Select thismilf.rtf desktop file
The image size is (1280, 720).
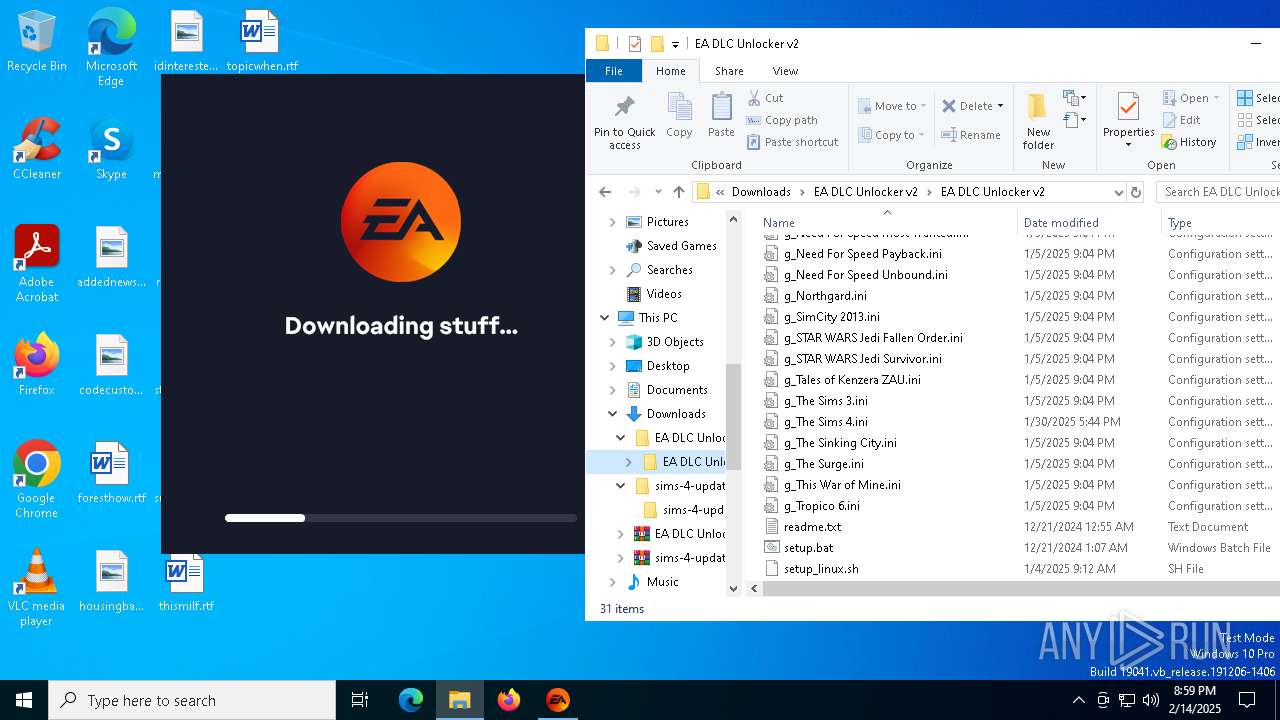186,580
